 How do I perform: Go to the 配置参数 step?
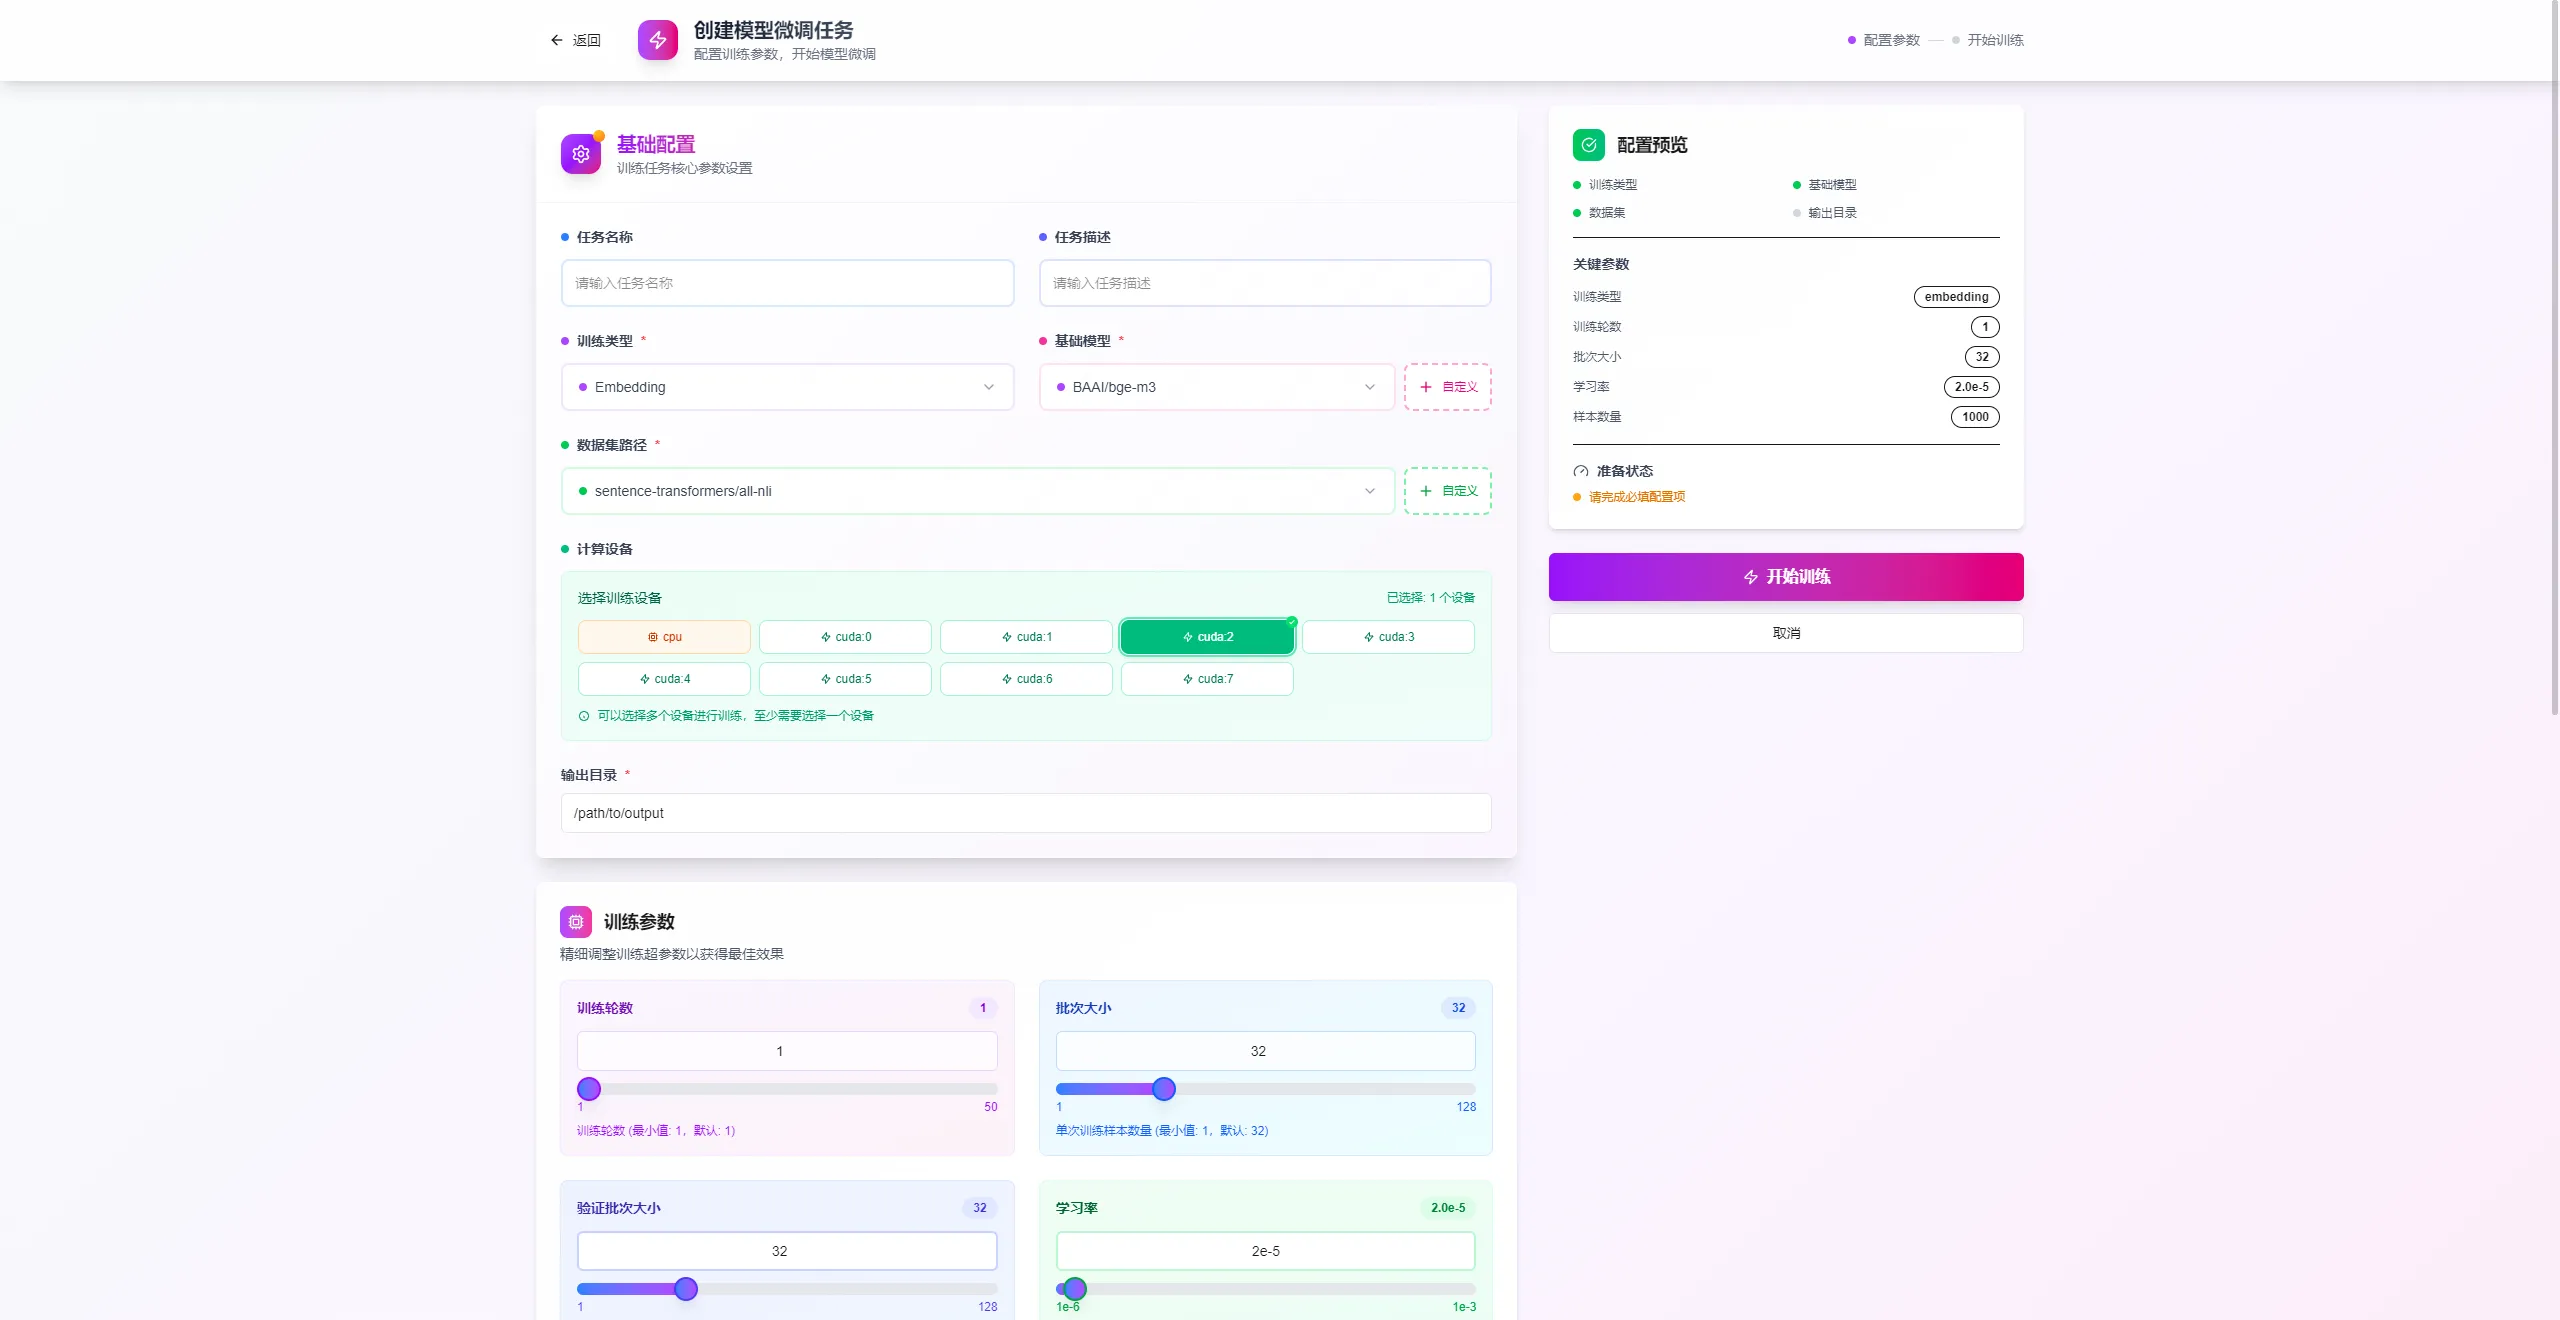coord(1890,40)
